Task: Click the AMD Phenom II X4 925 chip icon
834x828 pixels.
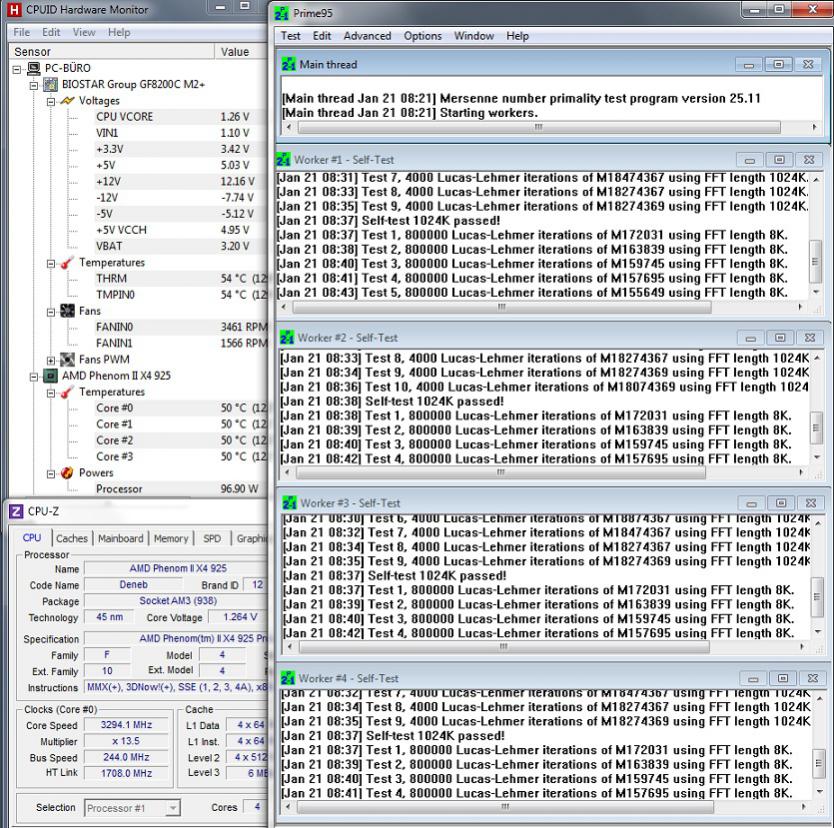Action: point(51,375)
